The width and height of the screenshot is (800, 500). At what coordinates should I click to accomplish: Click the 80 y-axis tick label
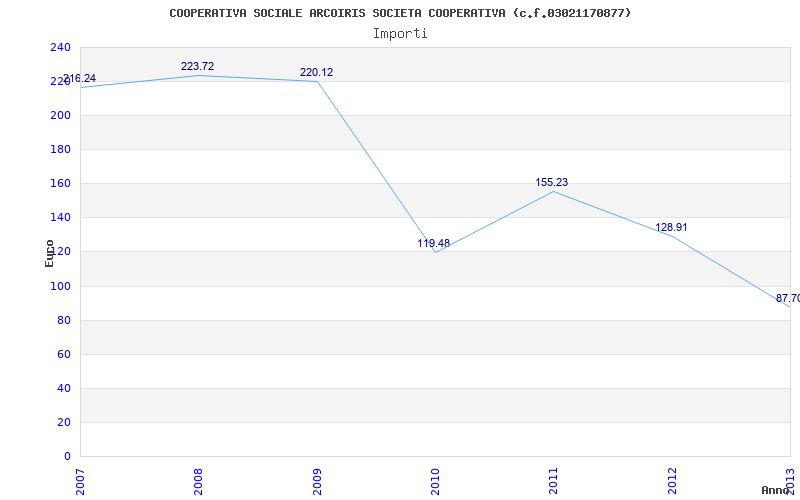point(64,320)
